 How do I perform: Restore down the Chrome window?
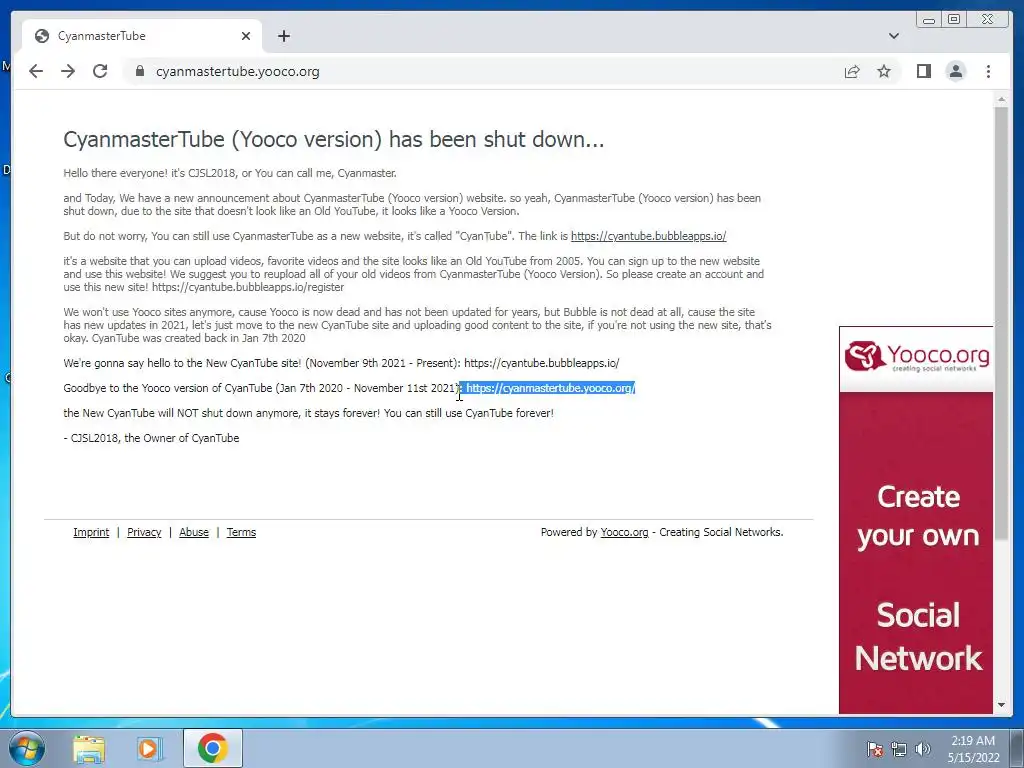[x=954, y=20]
